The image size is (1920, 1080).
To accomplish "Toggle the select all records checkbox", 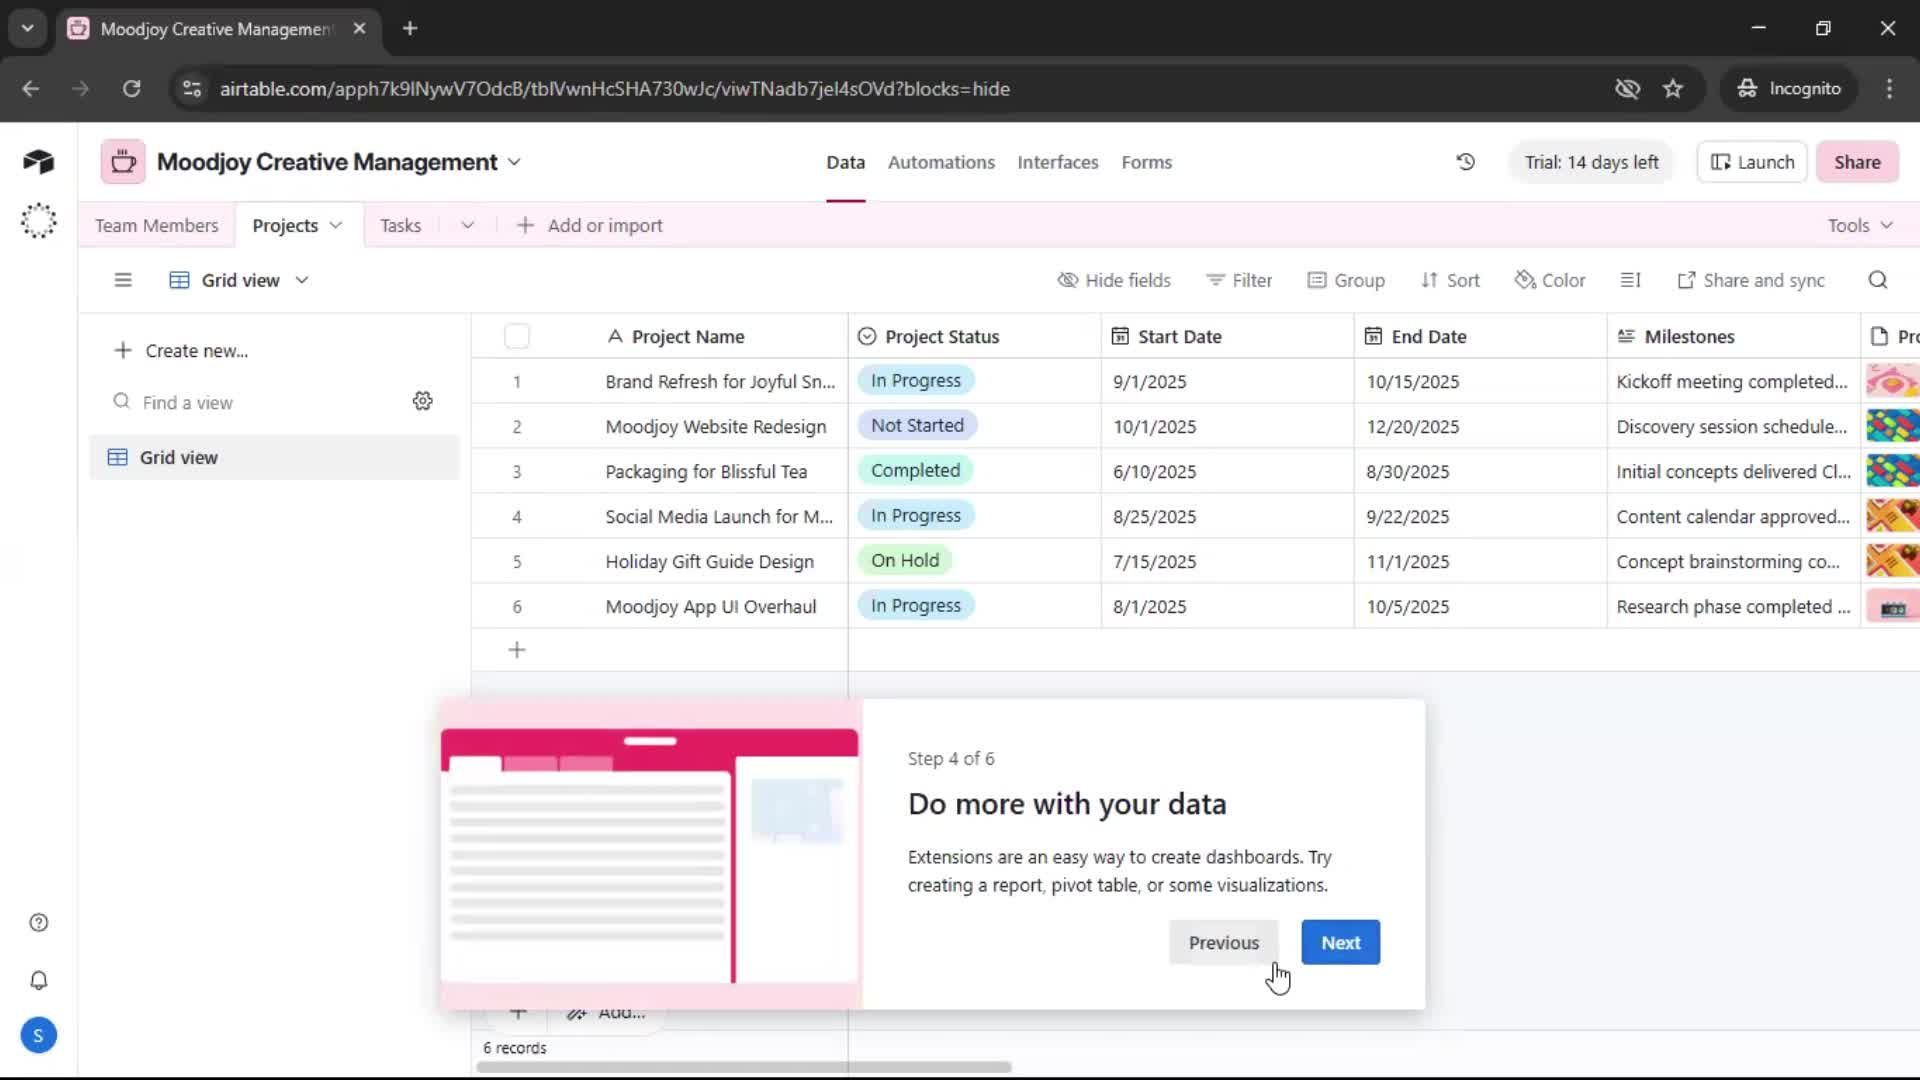I will pos(517,337).
